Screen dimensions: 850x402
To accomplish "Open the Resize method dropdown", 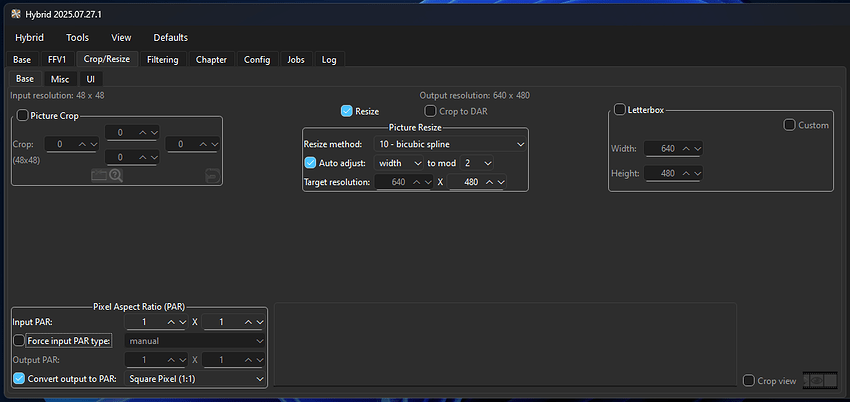I will pos(450,144).
